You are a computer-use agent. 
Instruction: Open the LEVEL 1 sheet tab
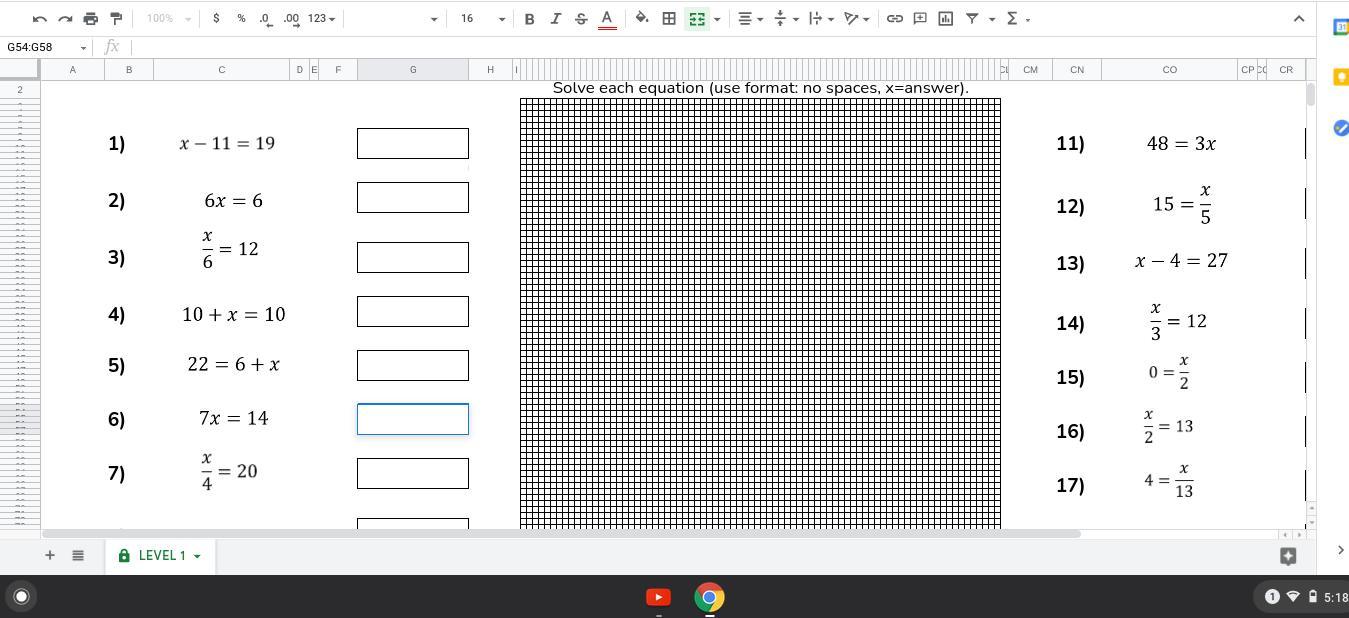[x=160, y=556]
